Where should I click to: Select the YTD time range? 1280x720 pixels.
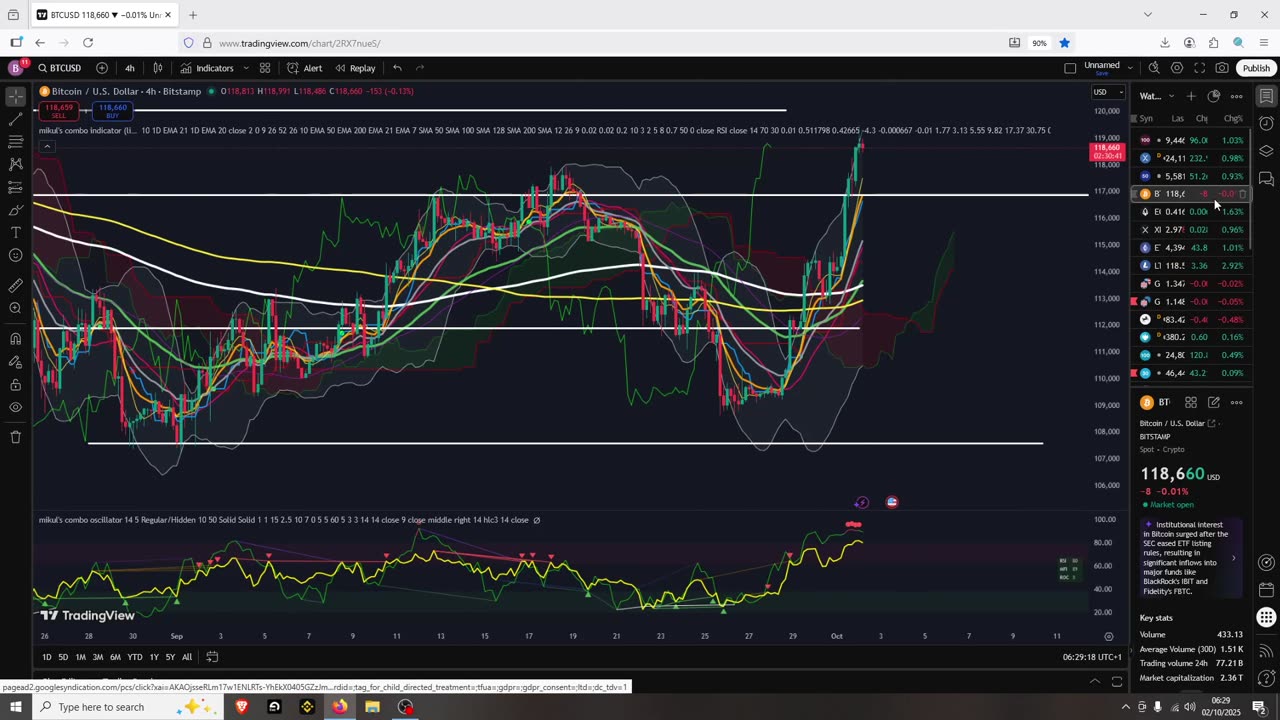pos(135,657)
